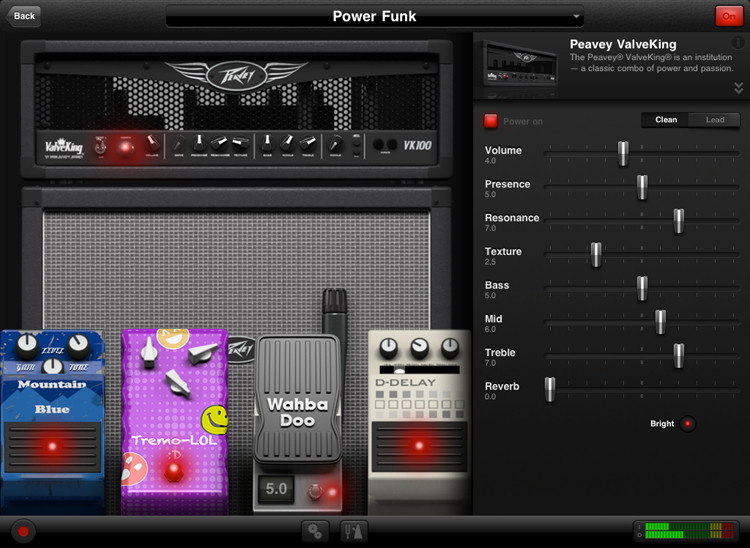Click the Peavey ValveKing title text
The image size is (750, 548).
(x=623, y=44)
